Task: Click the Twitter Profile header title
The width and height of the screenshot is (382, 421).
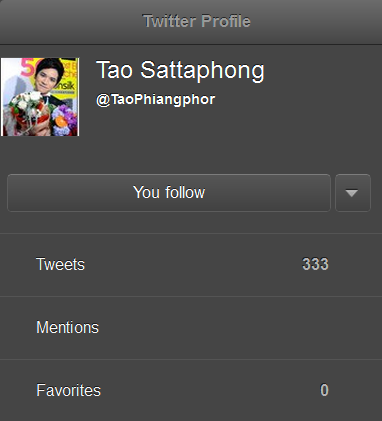Action: pyautogui.click(x=197, y=21)
